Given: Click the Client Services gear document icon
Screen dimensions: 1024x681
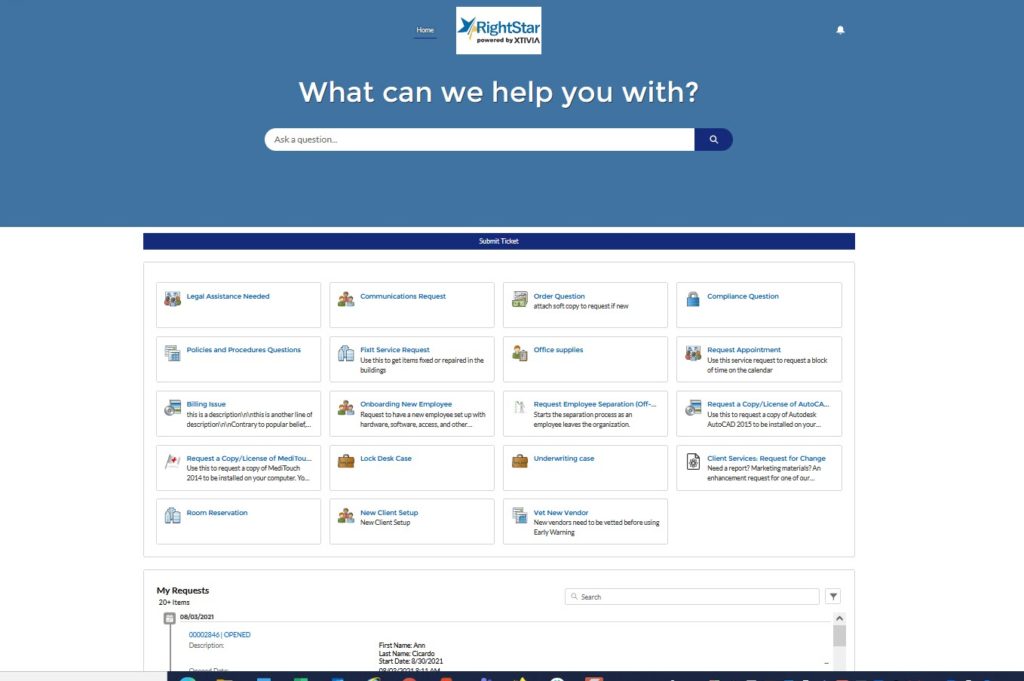Looking at the screenshot, I should [x=693, y=460].
